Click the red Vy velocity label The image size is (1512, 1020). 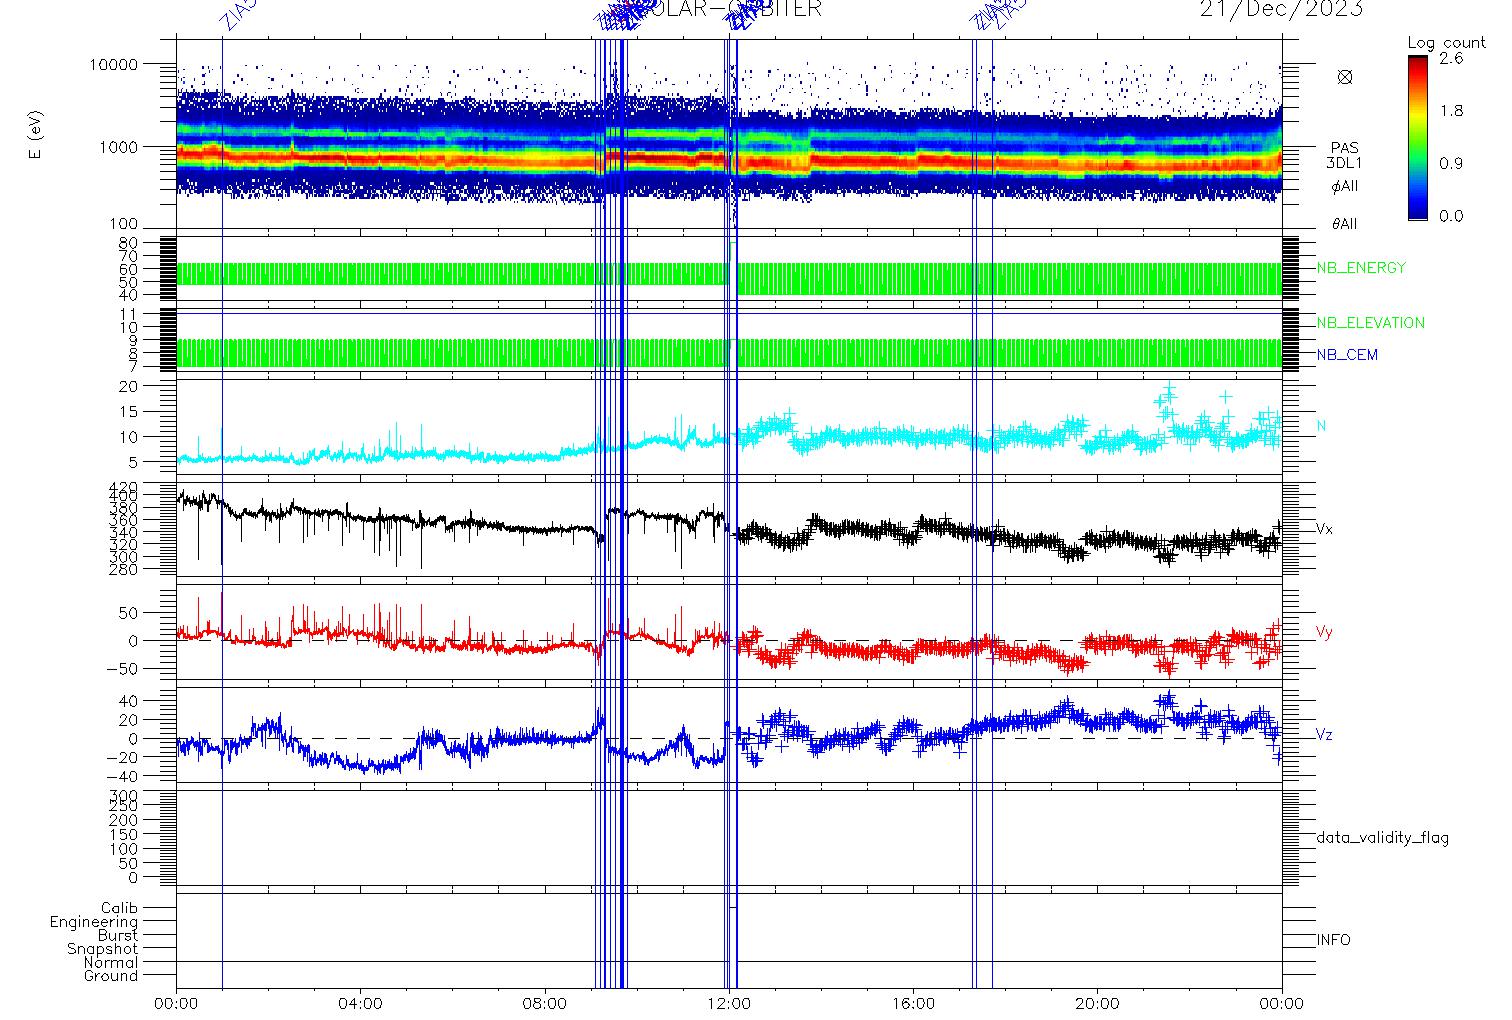tap(1324, 632)
